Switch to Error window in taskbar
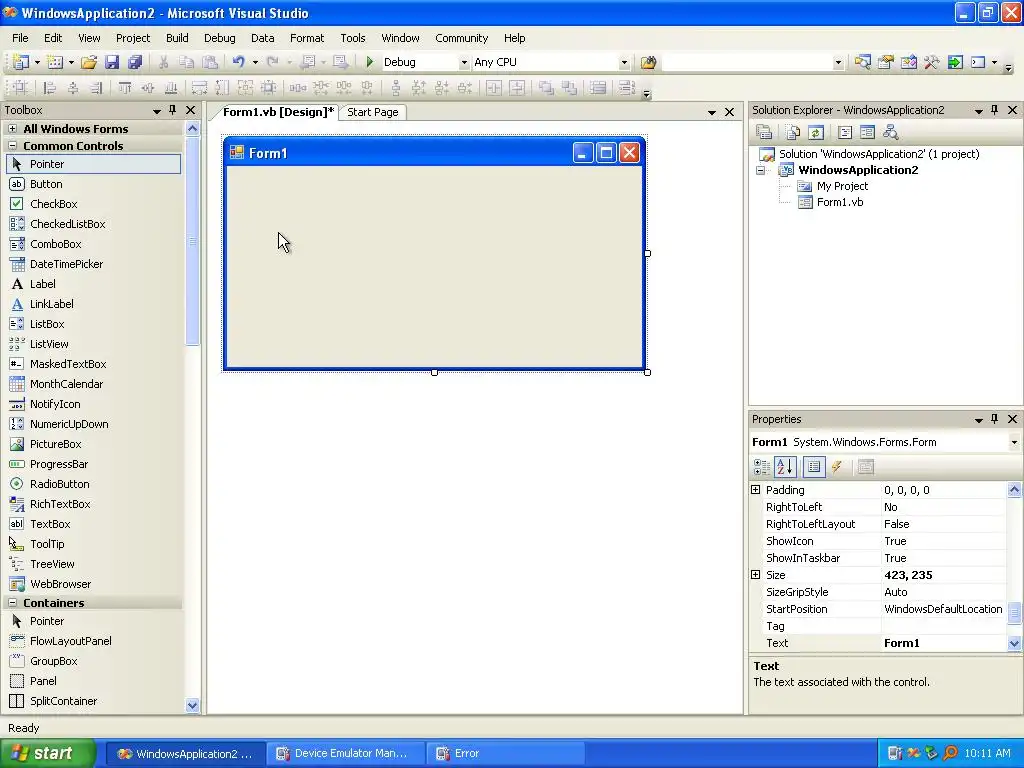The height and width of the screenshot is (768, 1024). tap(505, 754)
